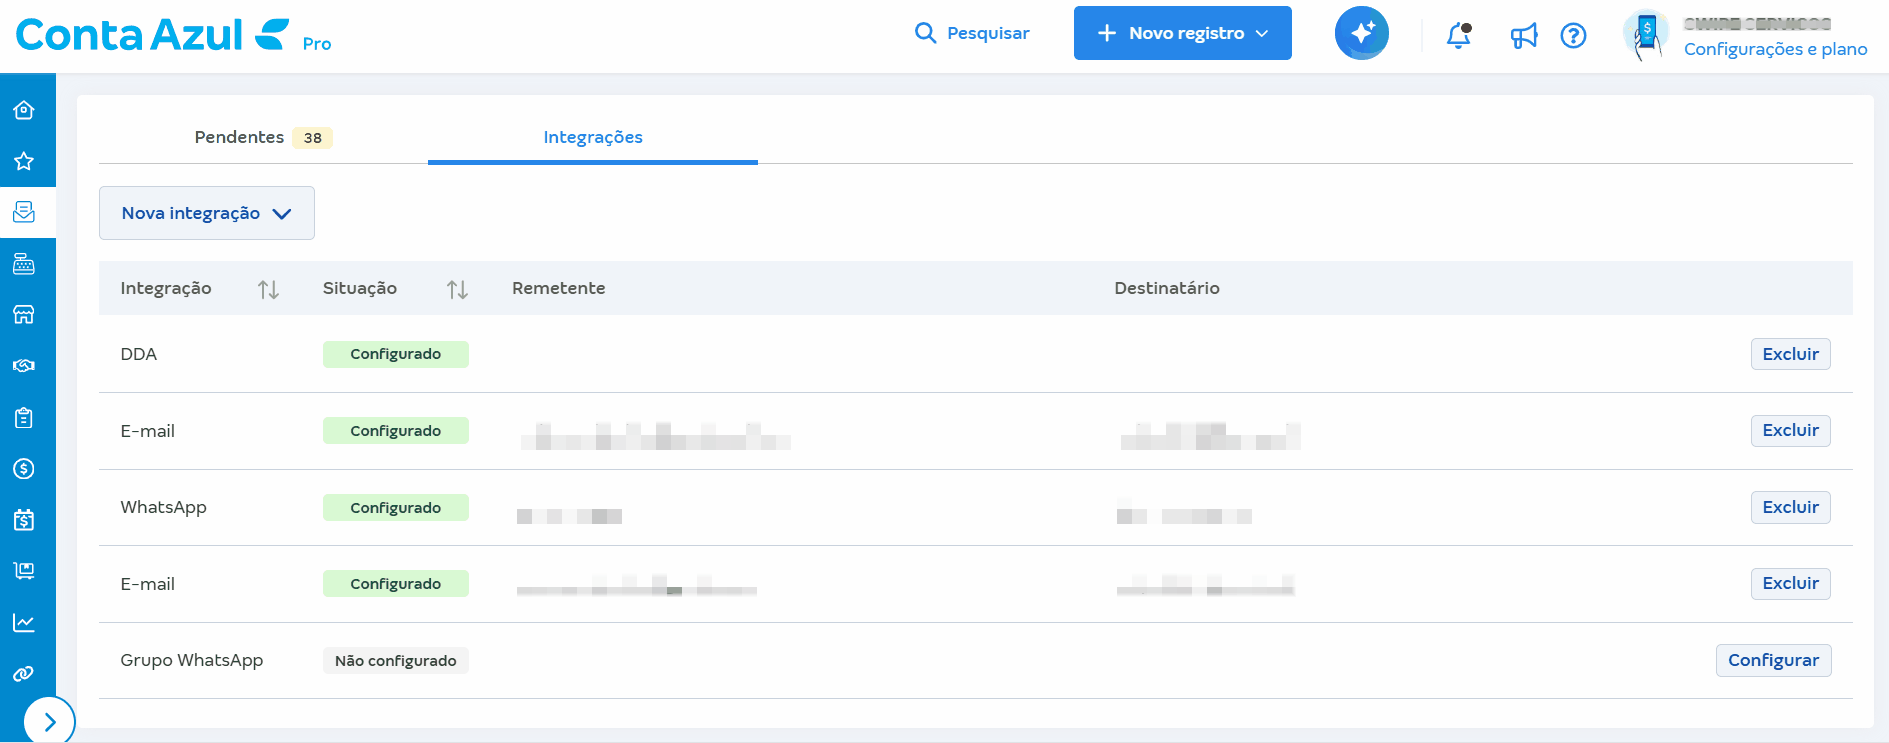The image size is (1889, 743).
Task: Open the store icon in sidebar
Action: click(x=24, y=315)
